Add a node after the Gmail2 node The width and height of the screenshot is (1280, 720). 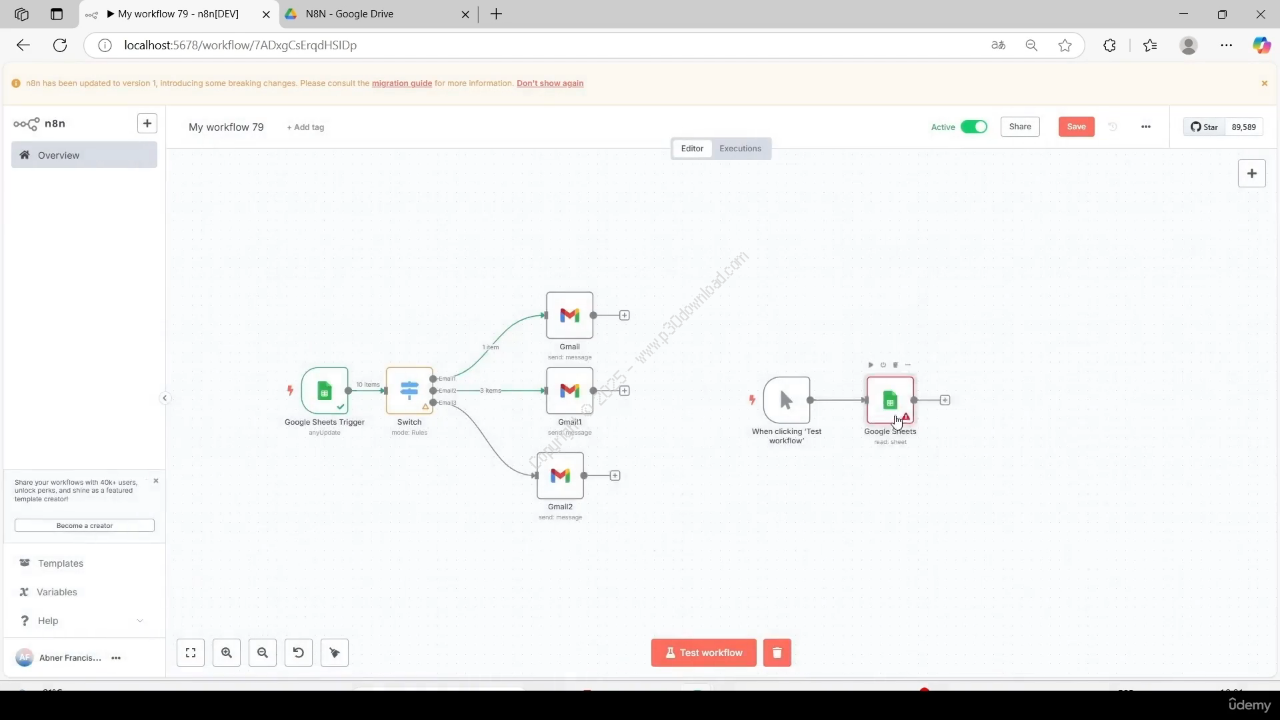(x=615, y=475)
